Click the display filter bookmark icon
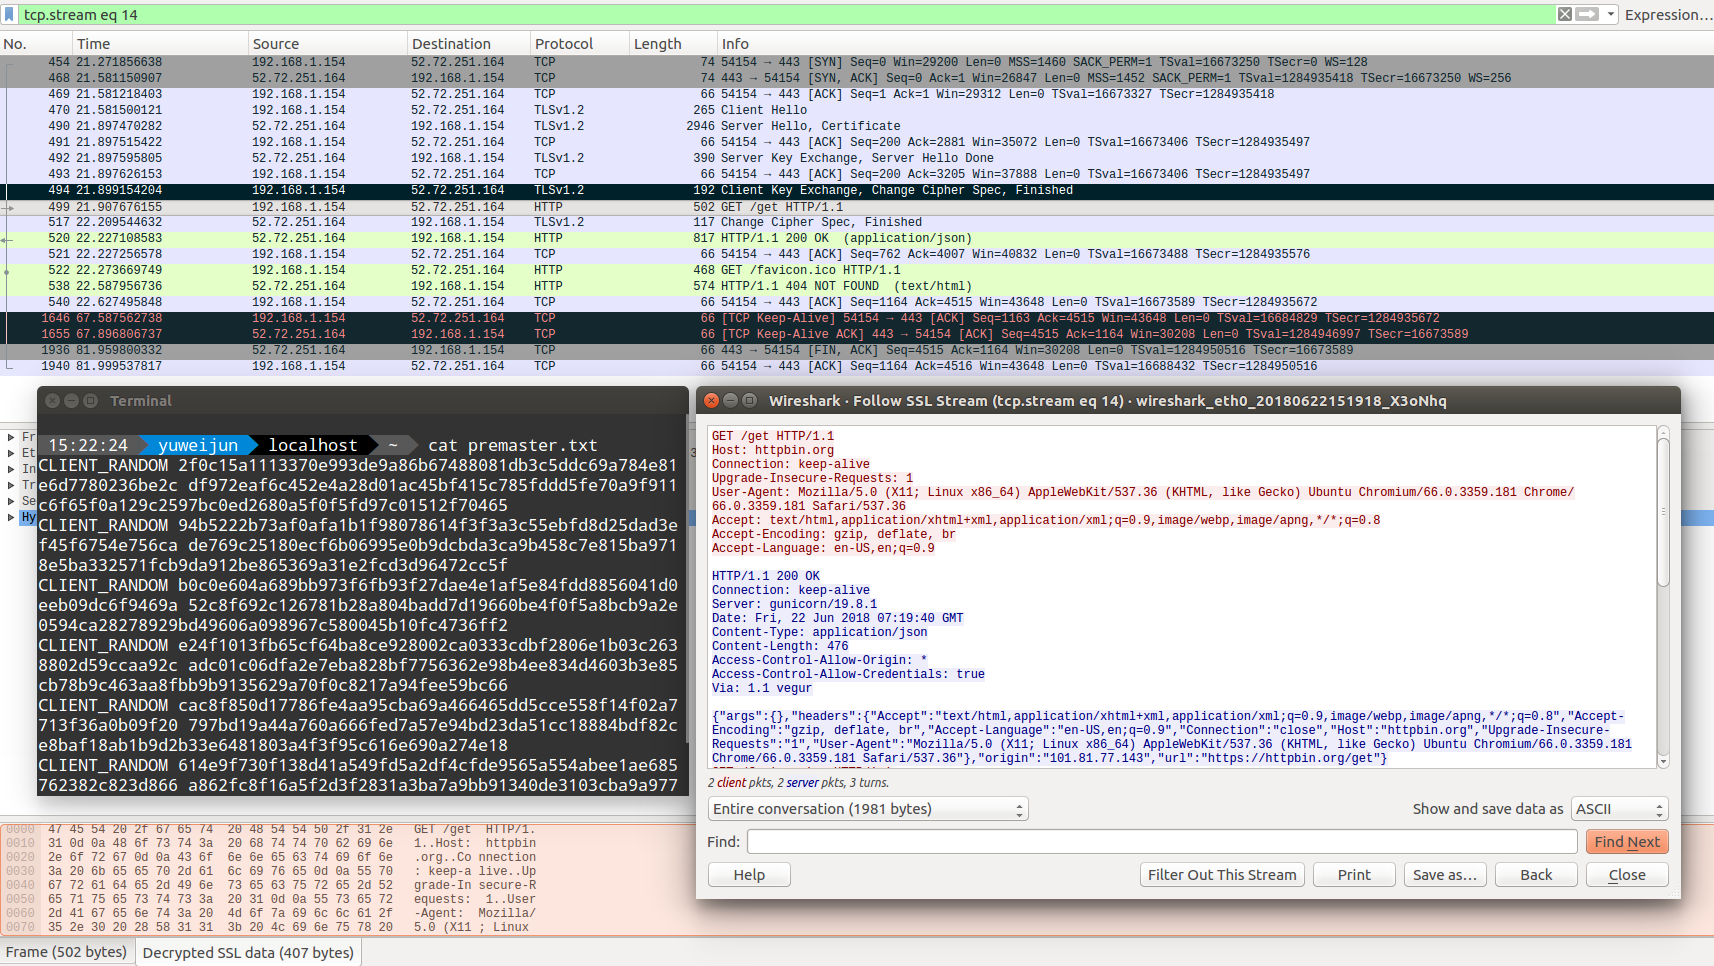This screenshot has width=1714, height=966. (10, 15)
